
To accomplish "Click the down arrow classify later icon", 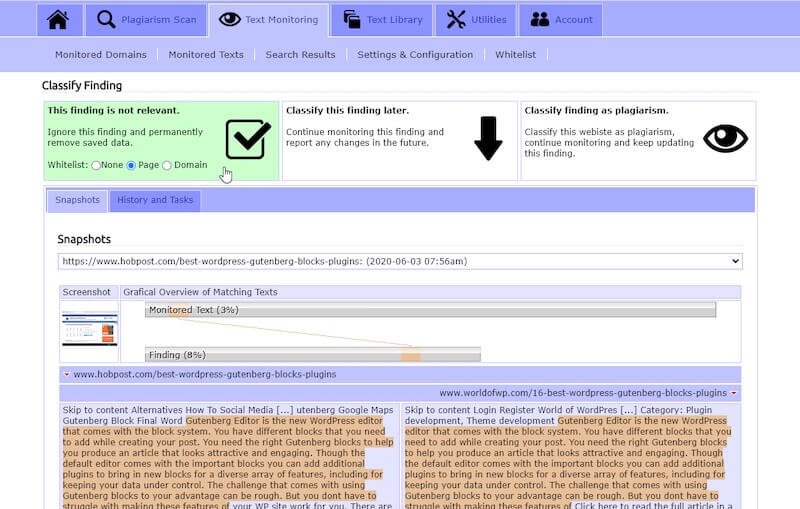I will point(488,138).
